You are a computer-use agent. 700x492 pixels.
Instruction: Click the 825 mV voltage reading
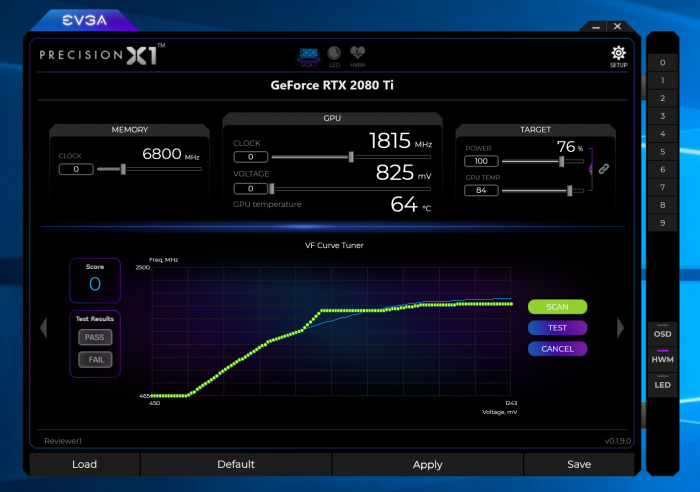click(x=404, y=173)
